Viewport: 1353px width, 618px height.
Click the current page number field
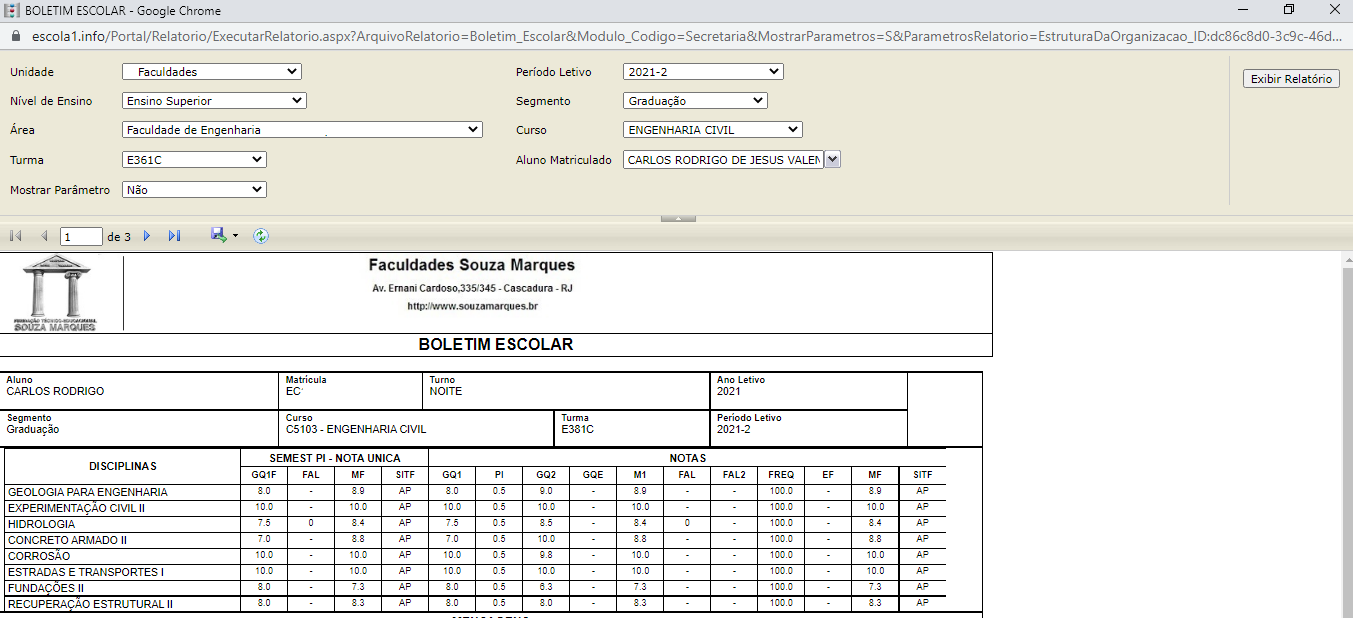tap(81, 237)
